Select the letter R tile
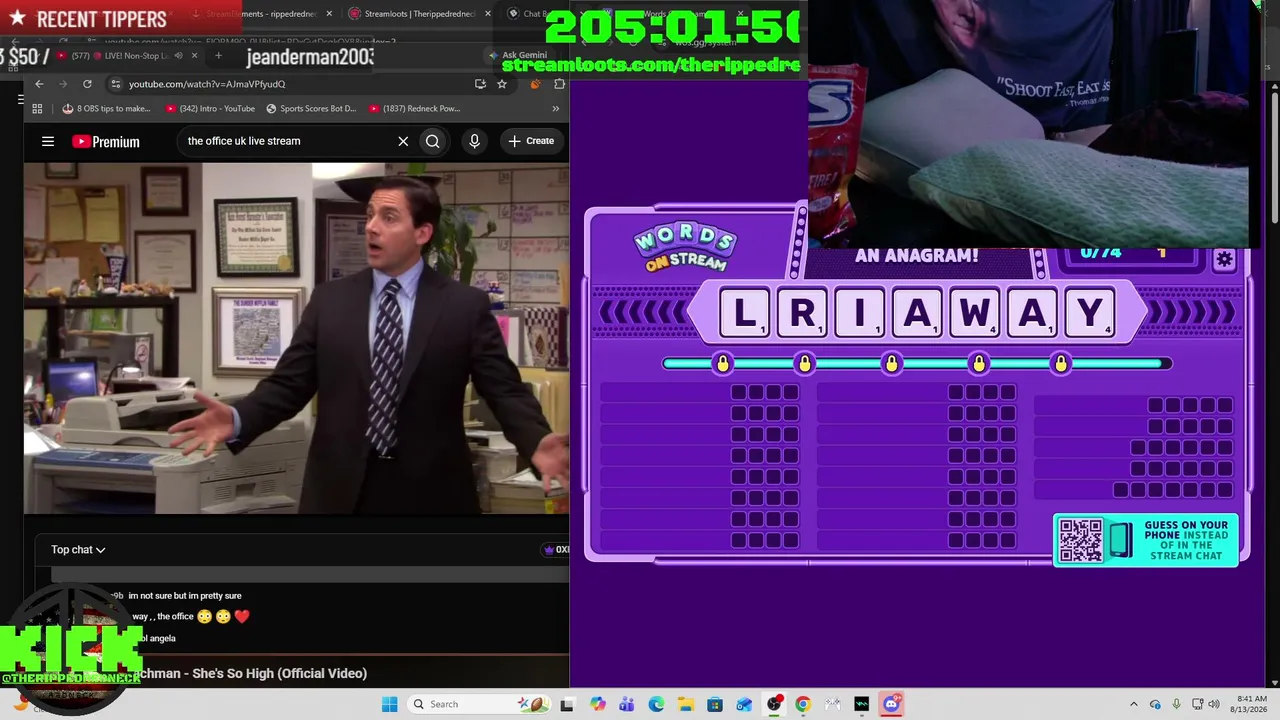The width and height of the screenshot is (1280, 720). pos(802,313)
